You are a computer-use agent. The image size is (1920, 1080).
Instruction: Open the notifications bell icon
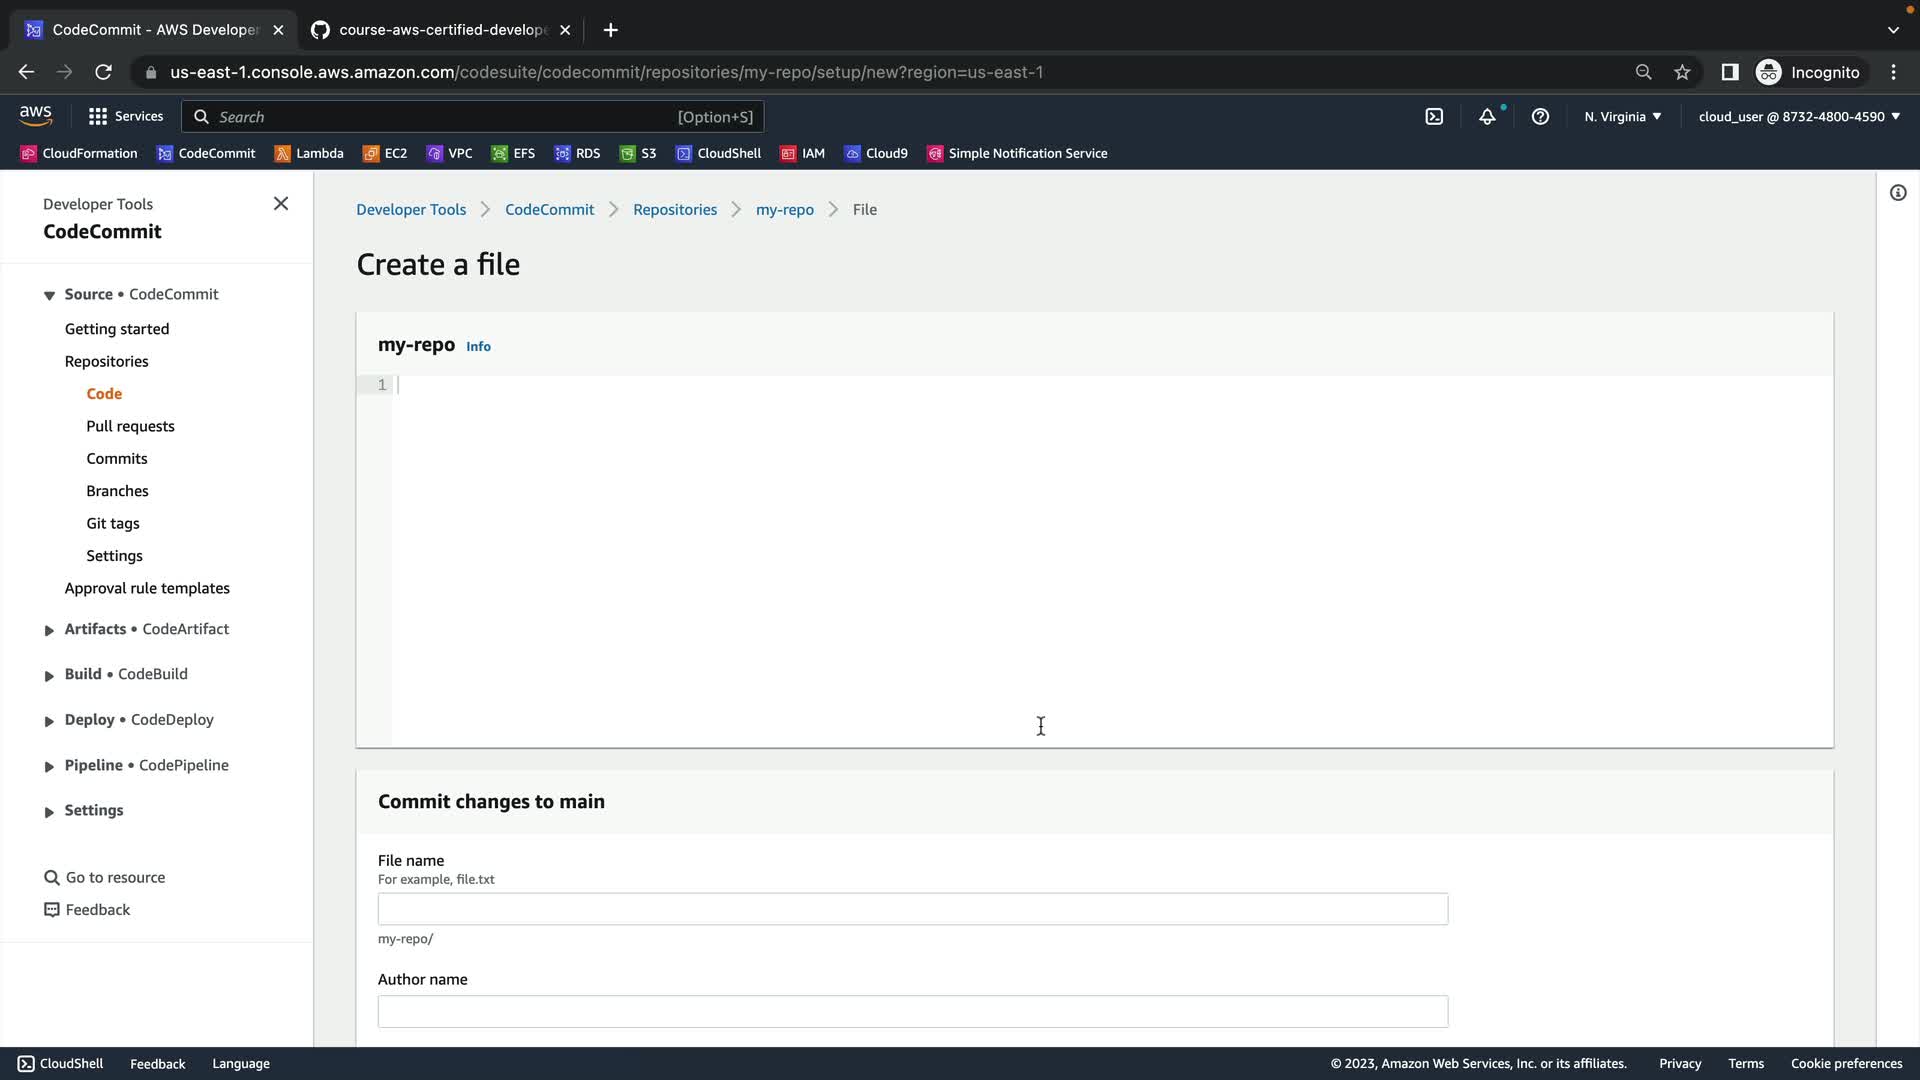[x=1487, y=117]
